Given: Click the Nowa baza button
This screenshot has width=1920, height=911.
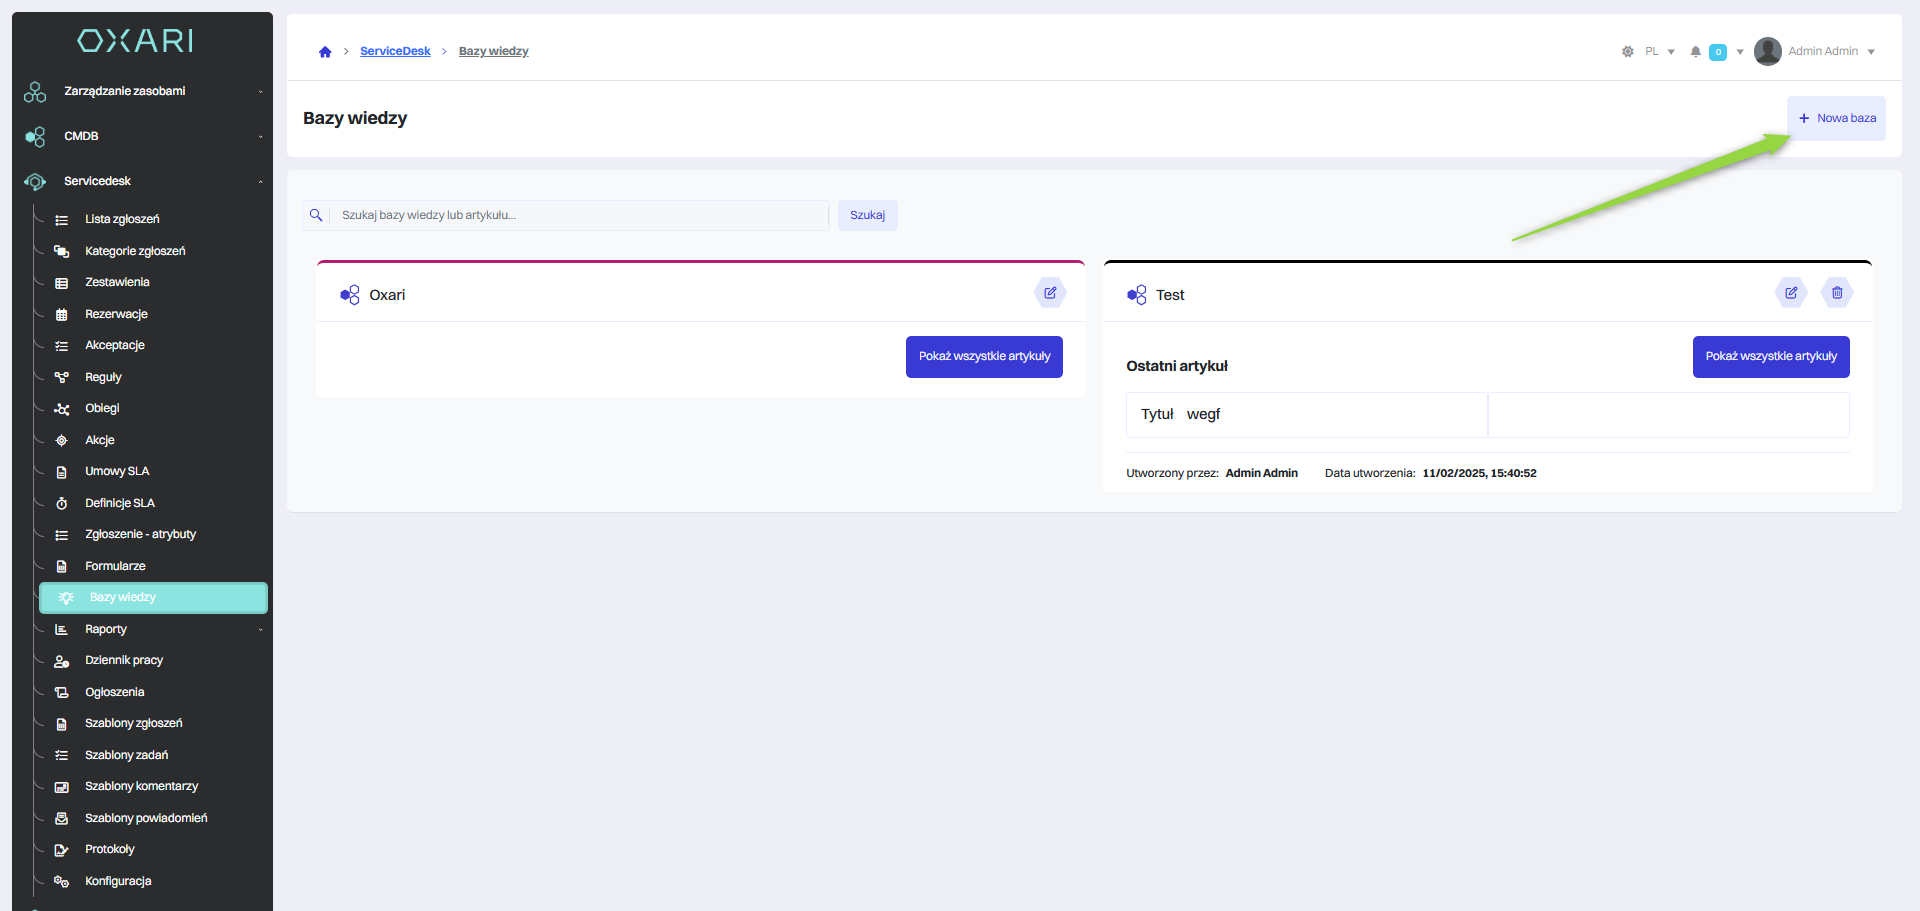Looking at the screenshot, I should 1836,118.
